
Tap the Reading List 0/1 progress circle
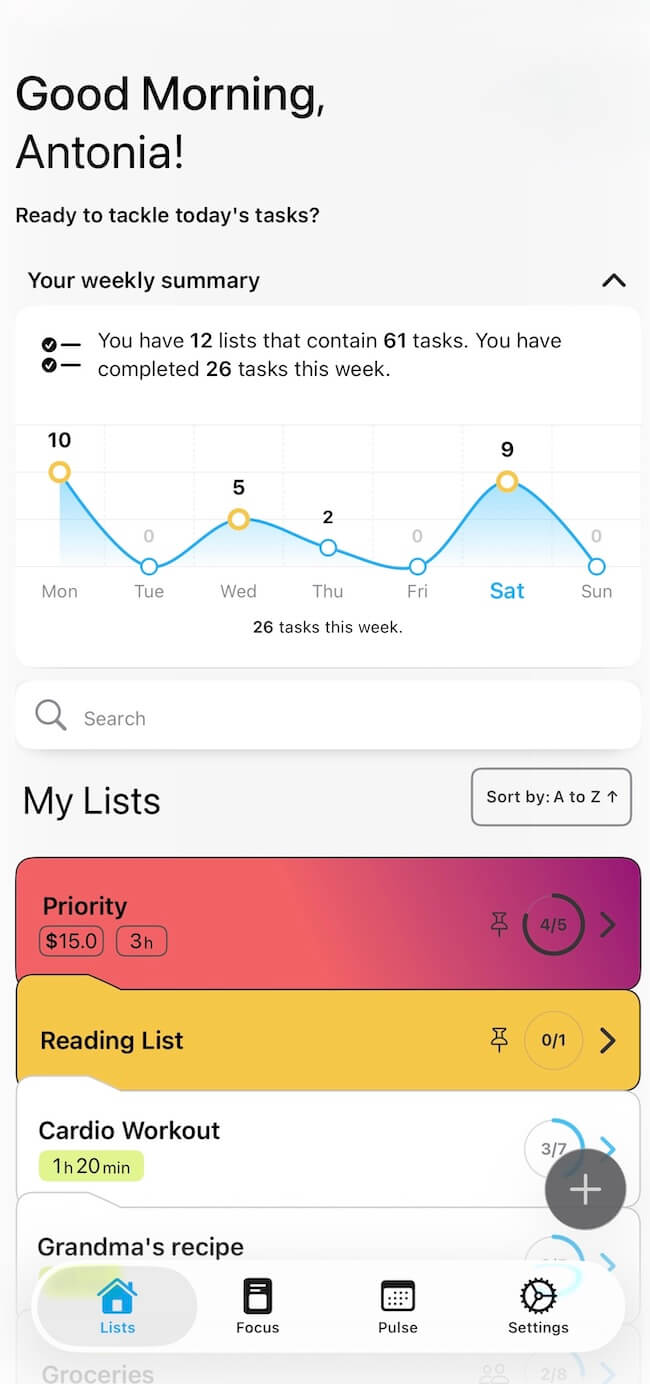click(x=553, y=1041)
